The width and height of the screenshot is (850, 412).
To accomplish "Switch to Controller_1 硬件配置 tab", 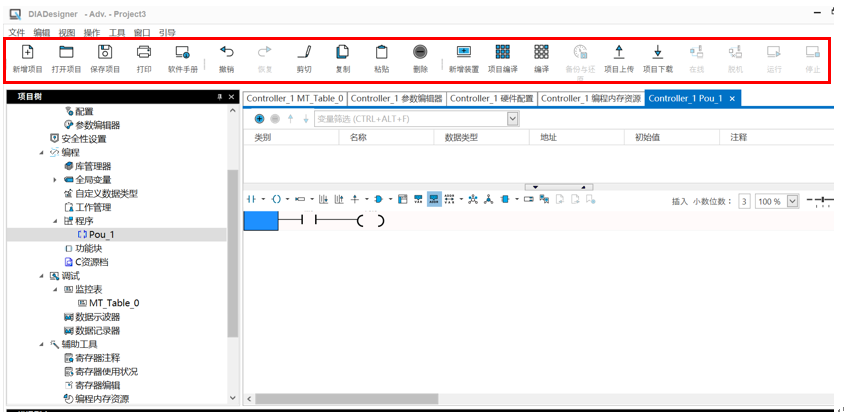I will (491, 98).
